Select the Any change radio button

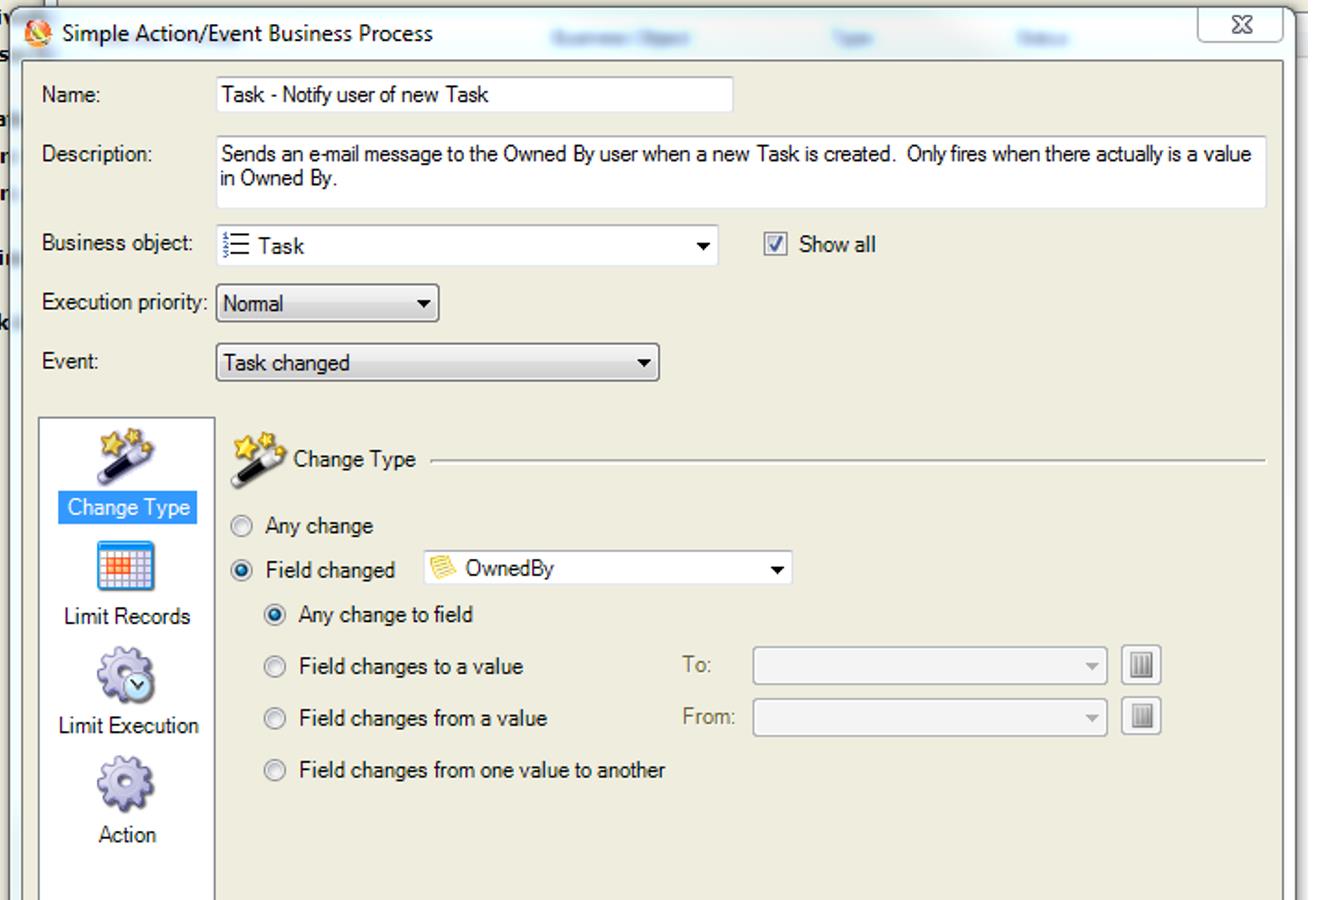coord(242,526)
